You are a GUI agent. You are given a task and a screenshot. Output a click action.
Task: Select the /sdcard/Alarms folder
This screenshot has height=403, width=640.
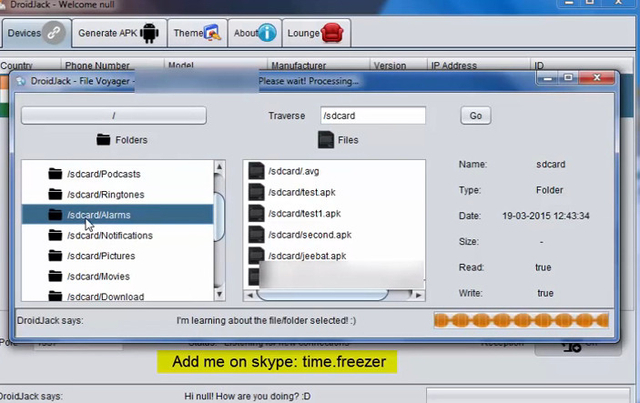(118, 214)
